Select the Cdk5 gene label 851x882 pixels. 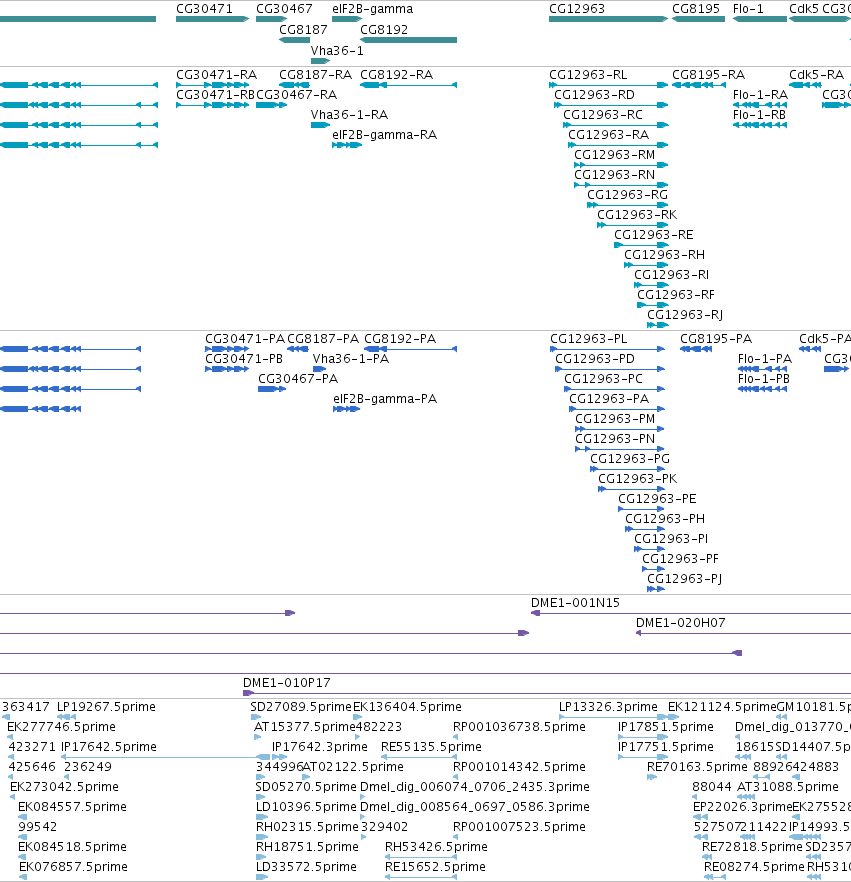(804, 9)
